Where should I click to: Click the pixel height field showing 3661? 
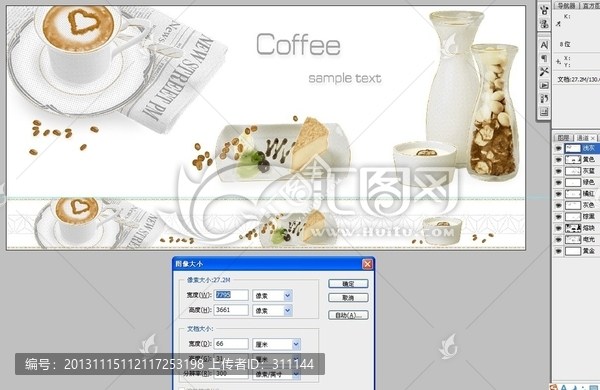coord(231,310)
